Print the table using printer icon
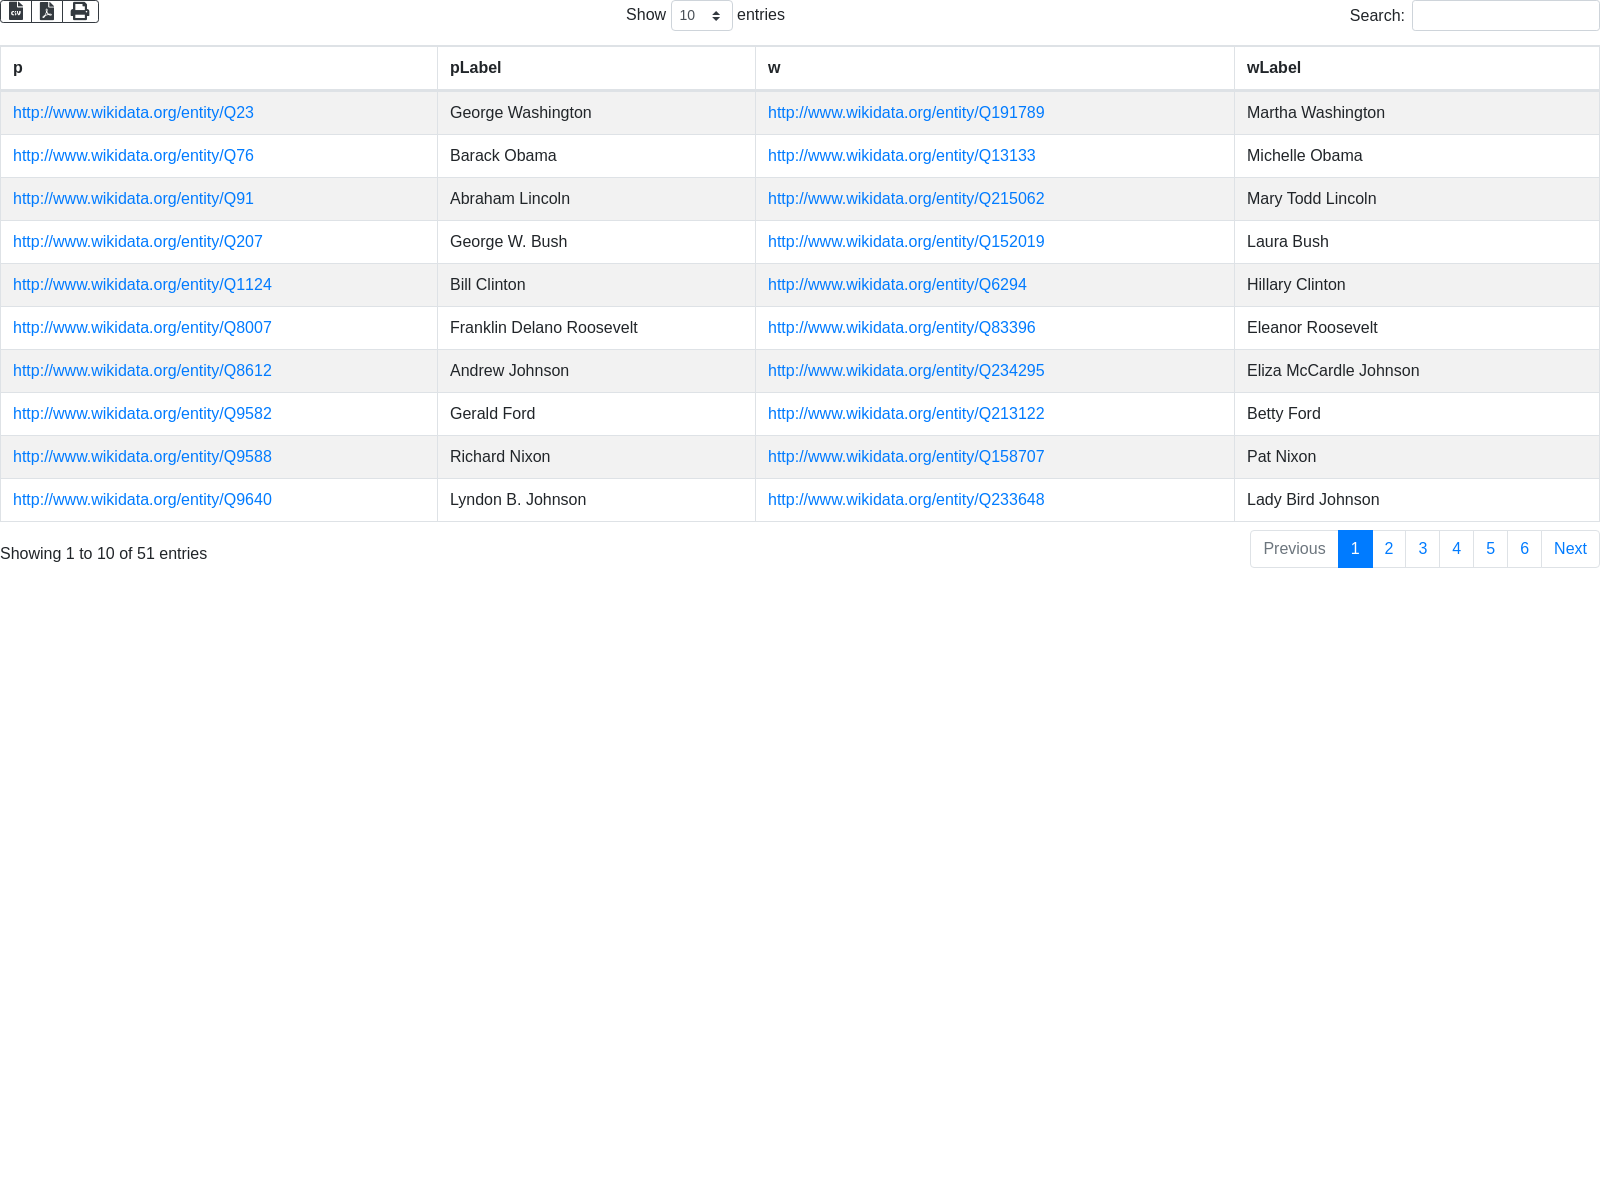1600x1200 pixels. 80,11
